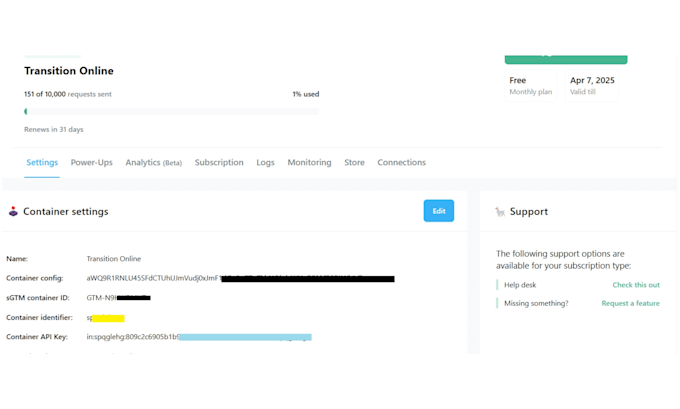Open the Connections tab
This screenshot has height=409, width=680.
pos(402,163)
